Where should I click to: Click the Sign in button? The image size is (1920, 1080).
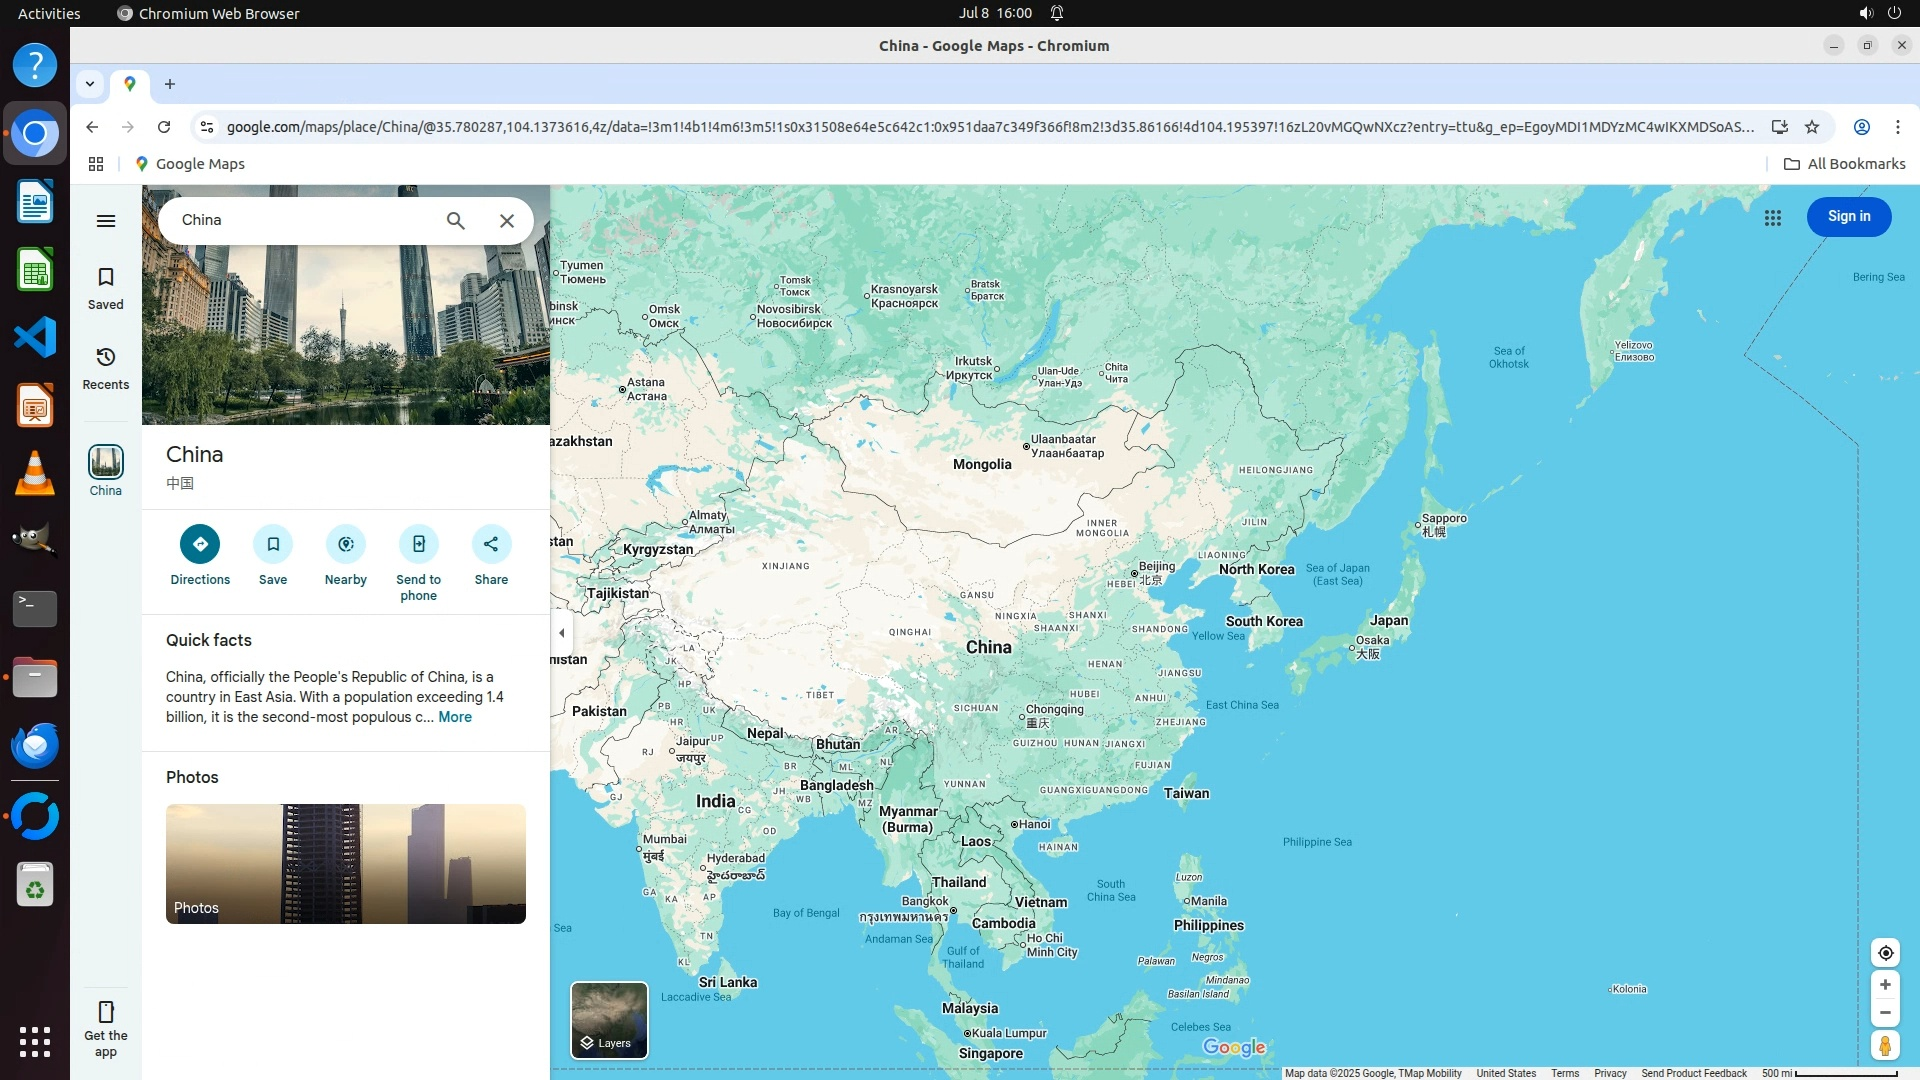pyautogui.click(x=1848, y=217)
